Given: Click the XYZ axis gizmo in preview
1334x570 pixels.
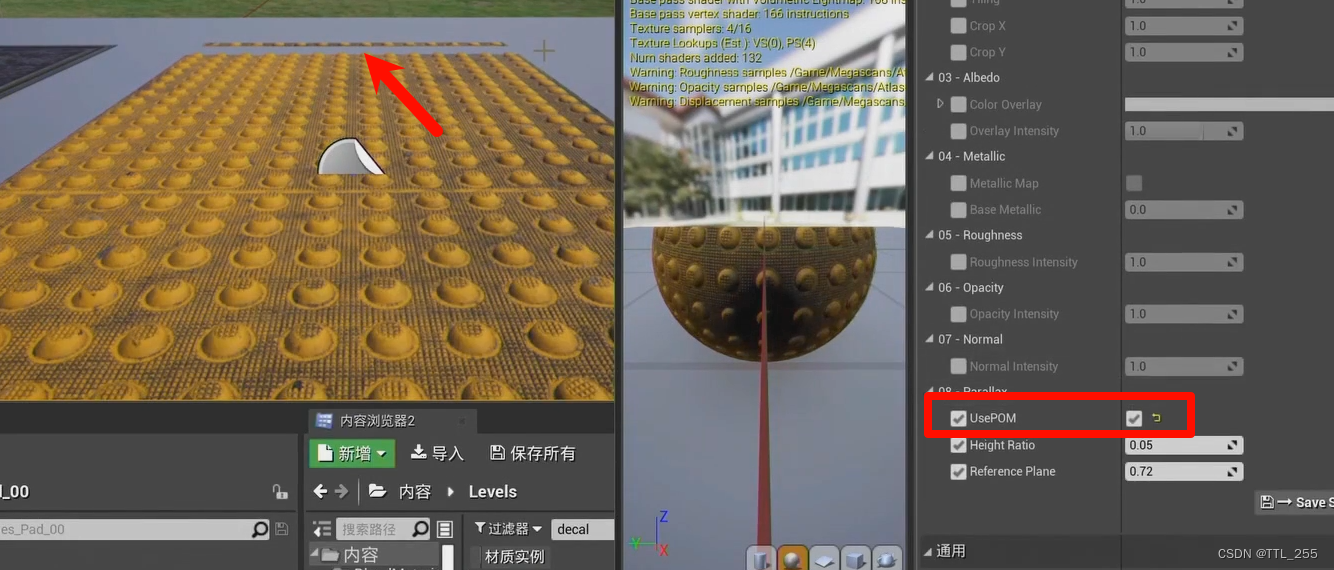Looking at the screenshot, I should pyautogui.click(x=651, y=533).
